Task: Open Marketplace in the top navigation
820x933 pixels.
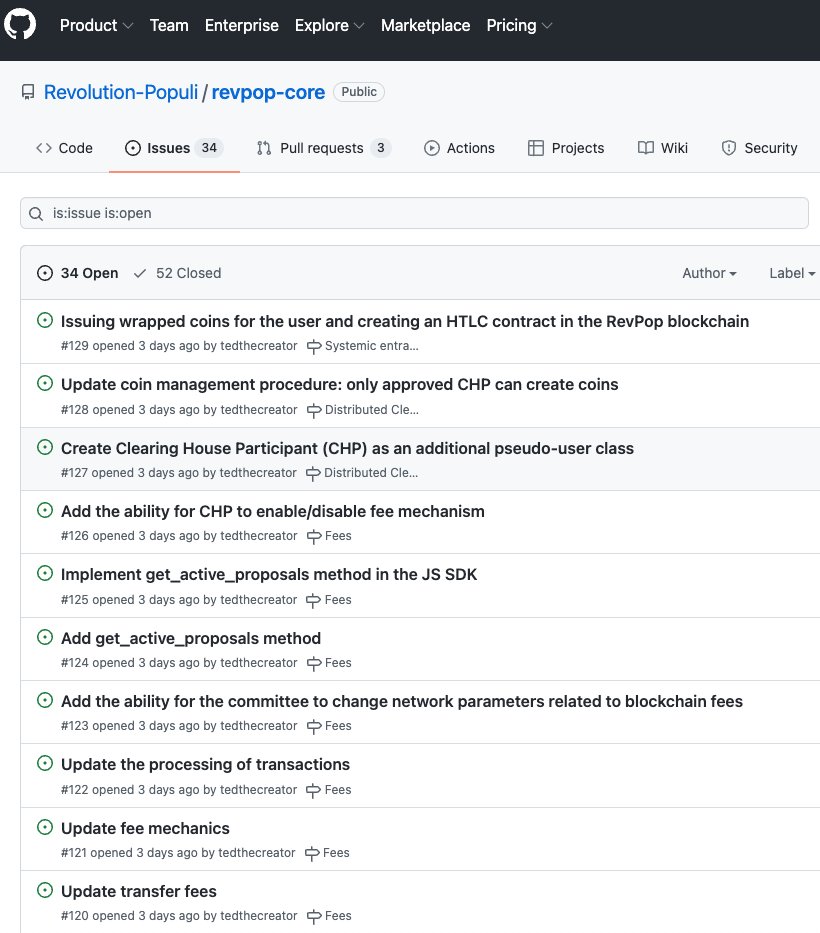Action: [425, 26]
